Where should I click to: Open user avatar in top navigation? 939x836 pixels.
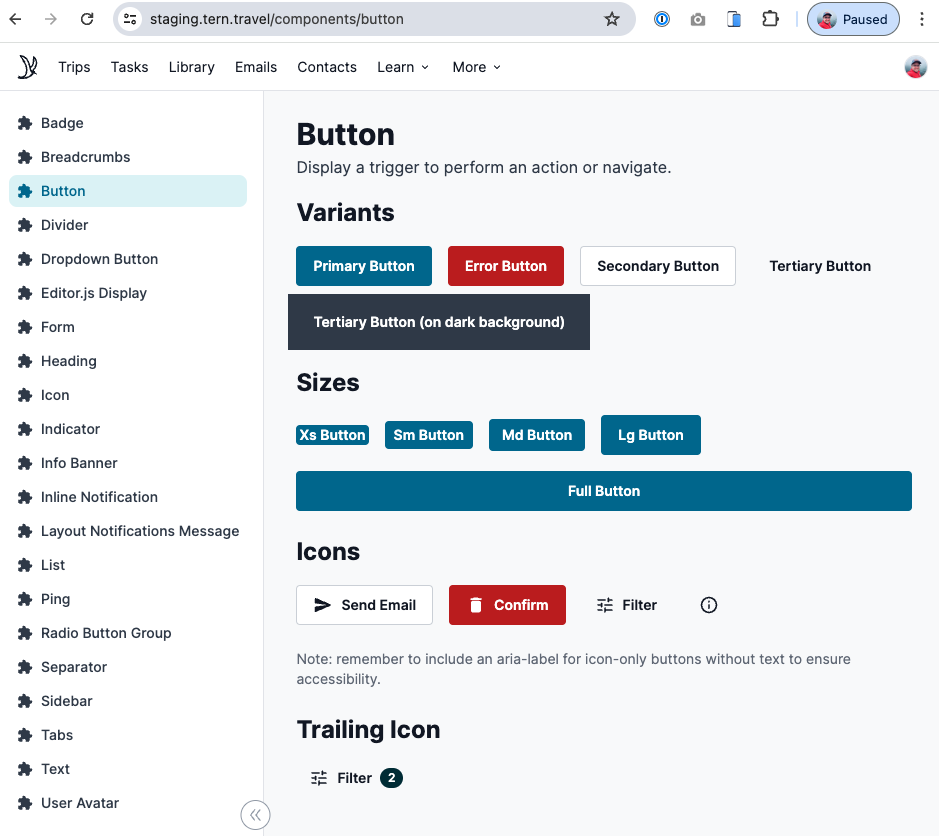tap(915, 67)
